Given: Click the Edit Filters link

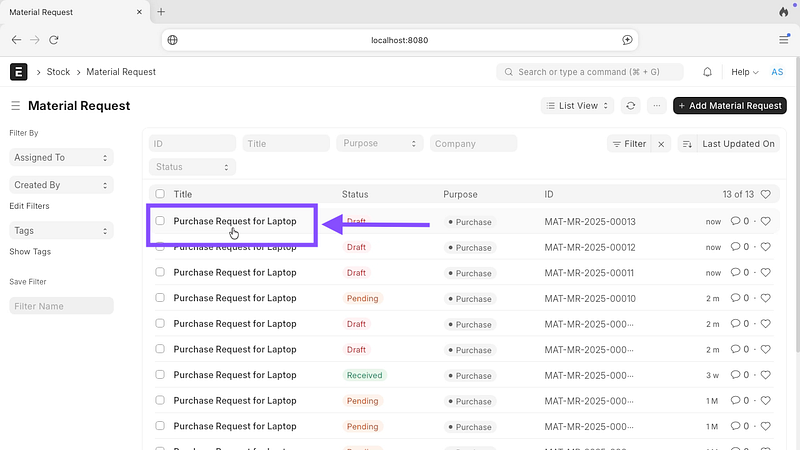Looking at the screenshot, I should pos(29,206).
